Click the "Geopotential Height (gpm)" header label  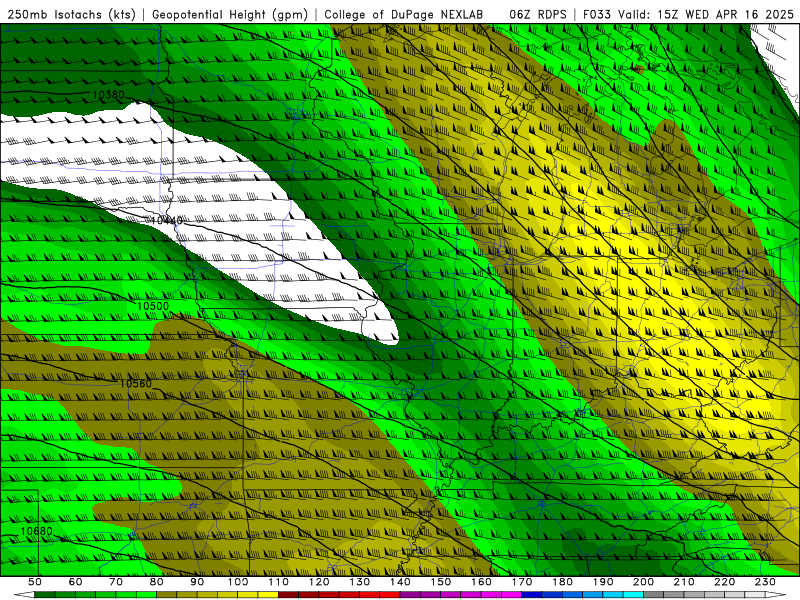click(230, 15)
